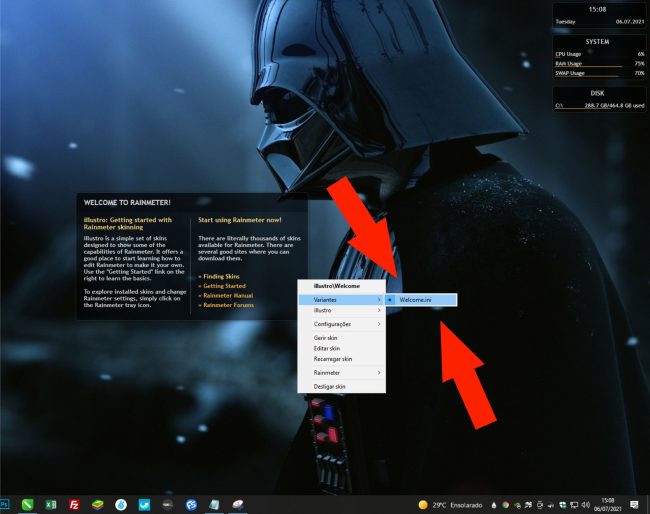The width and height of the screenshot is (650, 514).
Task: Open Photoshop from the taskbar
Action: tap(5, 505)
